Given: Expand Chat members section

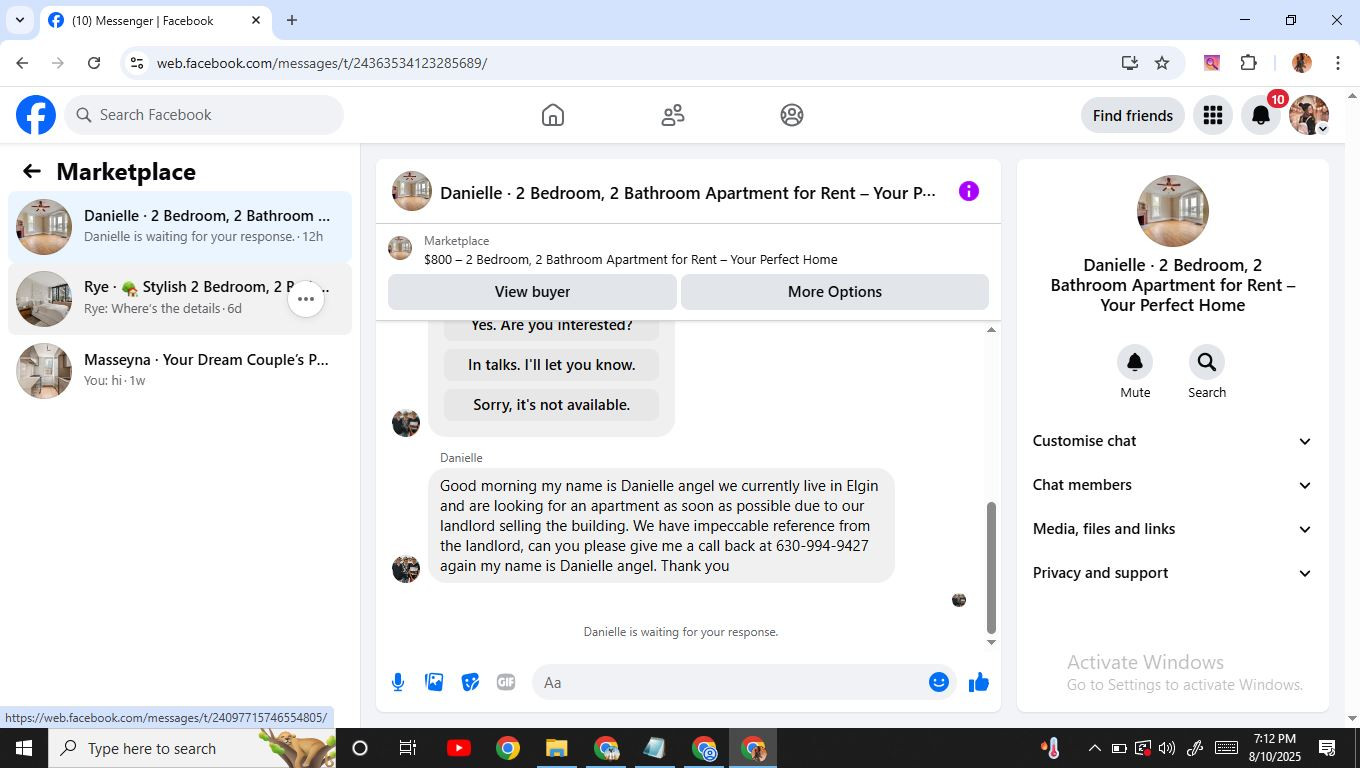Looking at the screenshot, I should click(1172, 485).
